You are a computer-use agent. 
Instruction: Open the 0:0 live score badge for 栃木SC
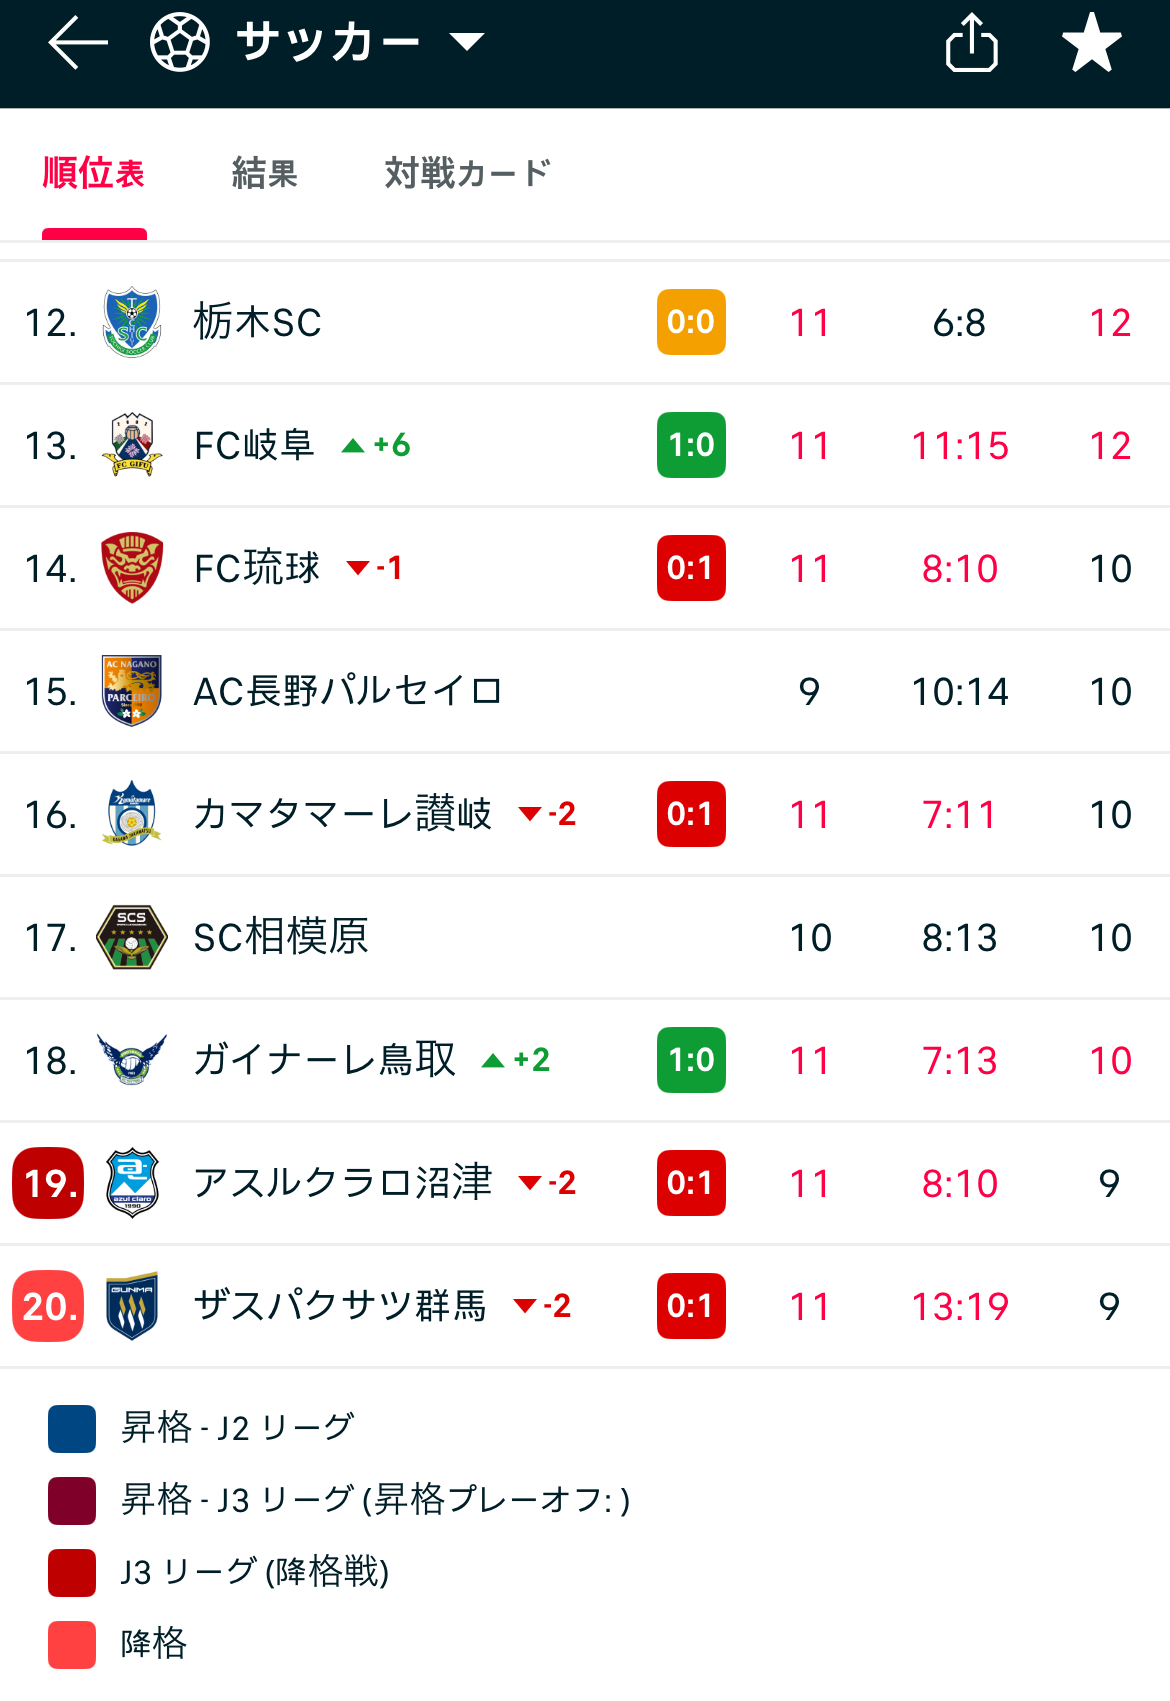(691, 322)
